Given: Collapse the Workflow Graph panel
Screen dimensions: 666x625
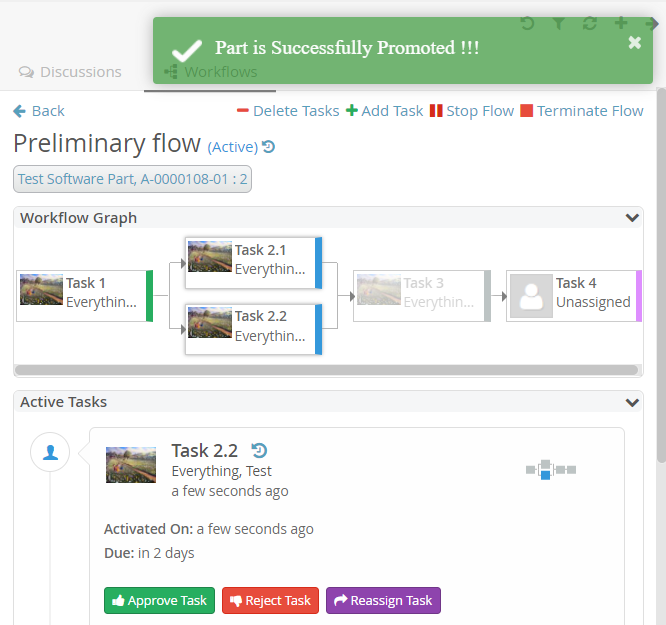Looking at the screenshot, I should click(x=632, y=218).
